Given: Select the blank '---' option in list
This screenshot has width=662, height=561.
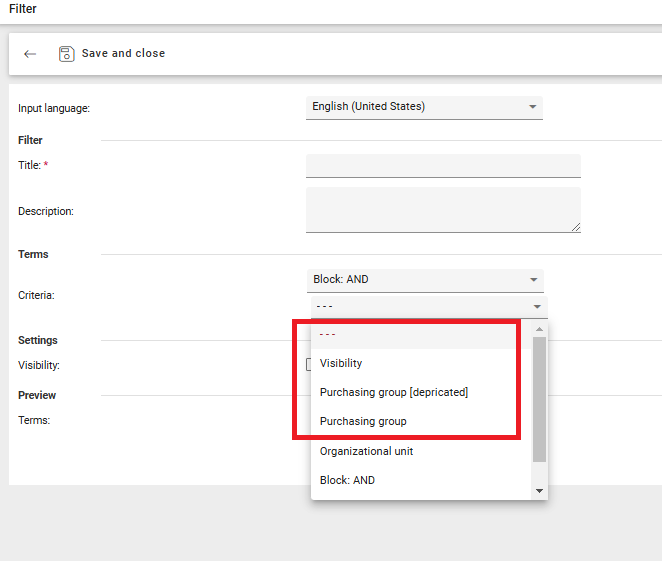Looking at the screenshot, I should pyautogui.click(x=416, y=334).
